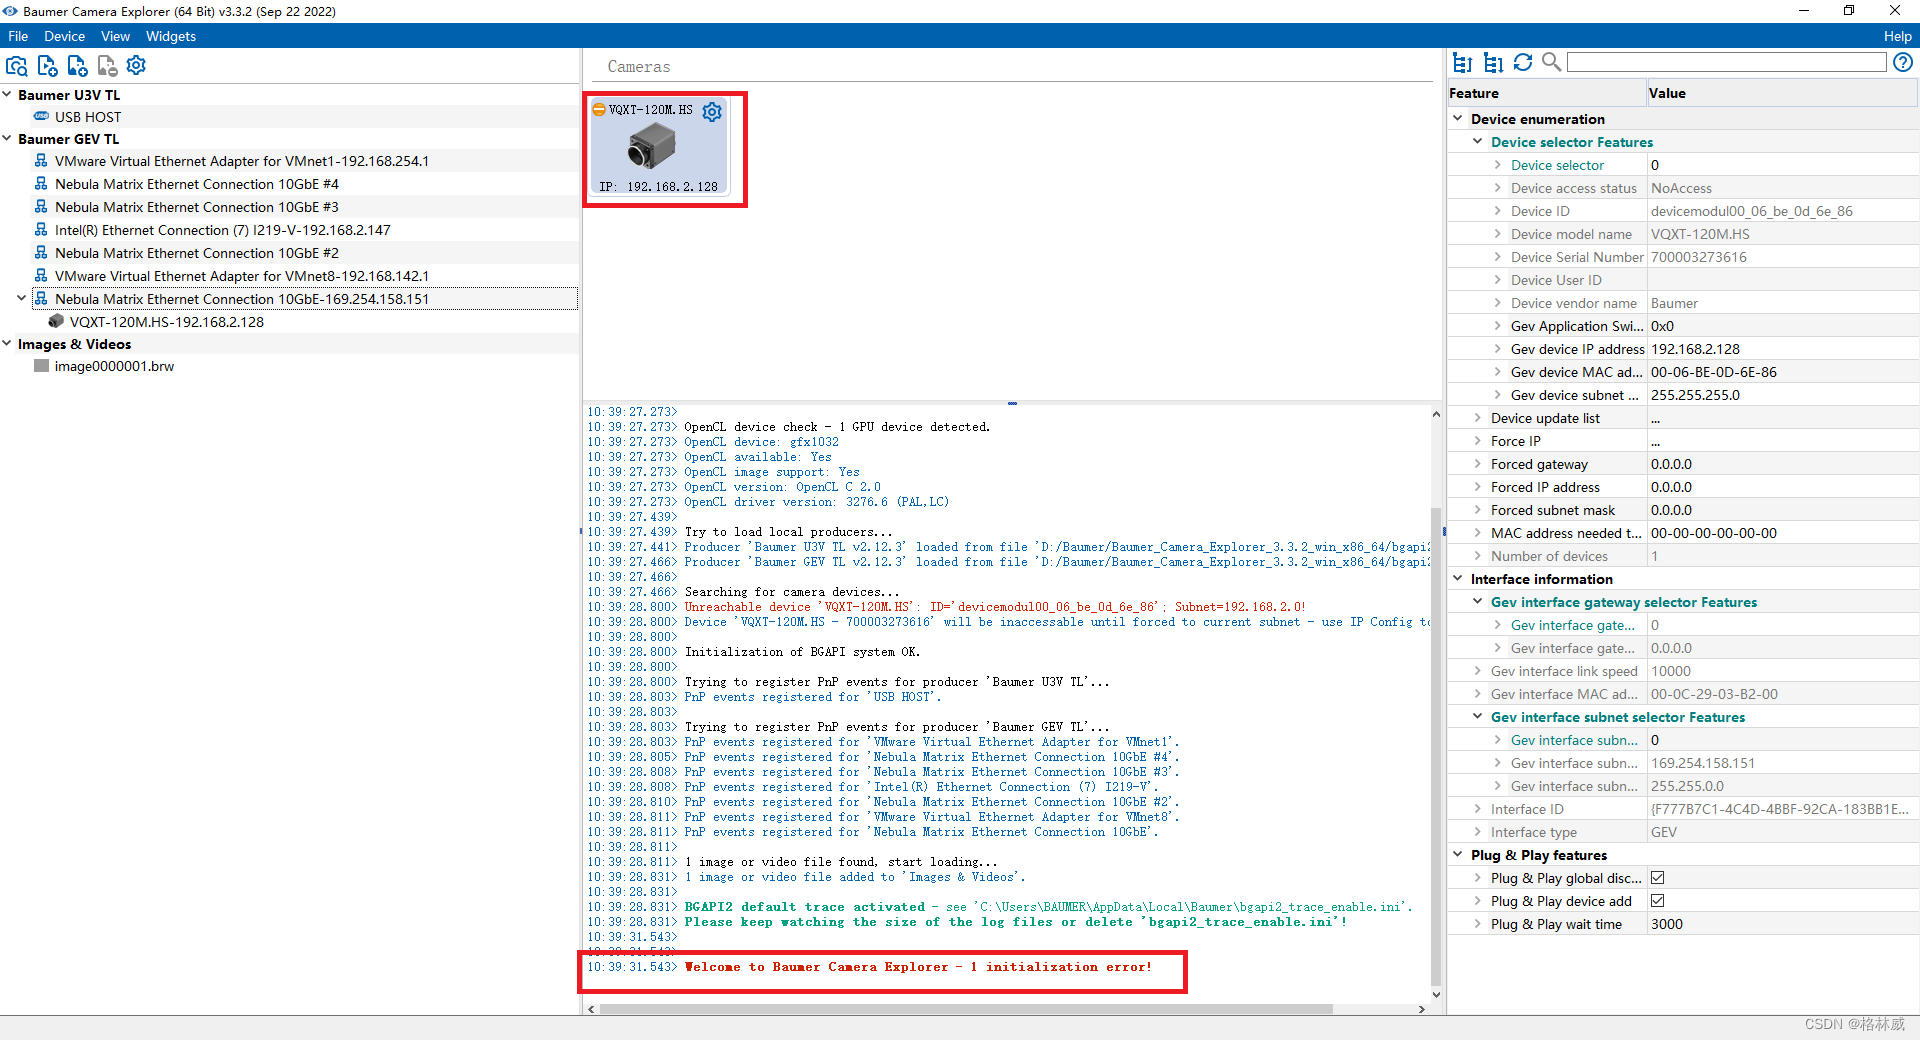Collapse the Baumer GEV TL tree node
Image resolution: width=1920 pixels, height=1040 pixels.
click(7, 139)
